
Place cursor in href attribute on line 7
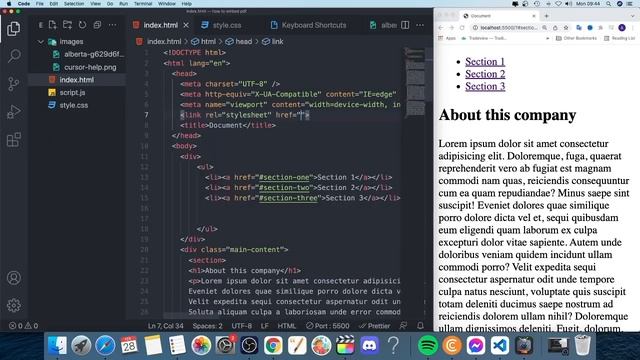[302, 115]
